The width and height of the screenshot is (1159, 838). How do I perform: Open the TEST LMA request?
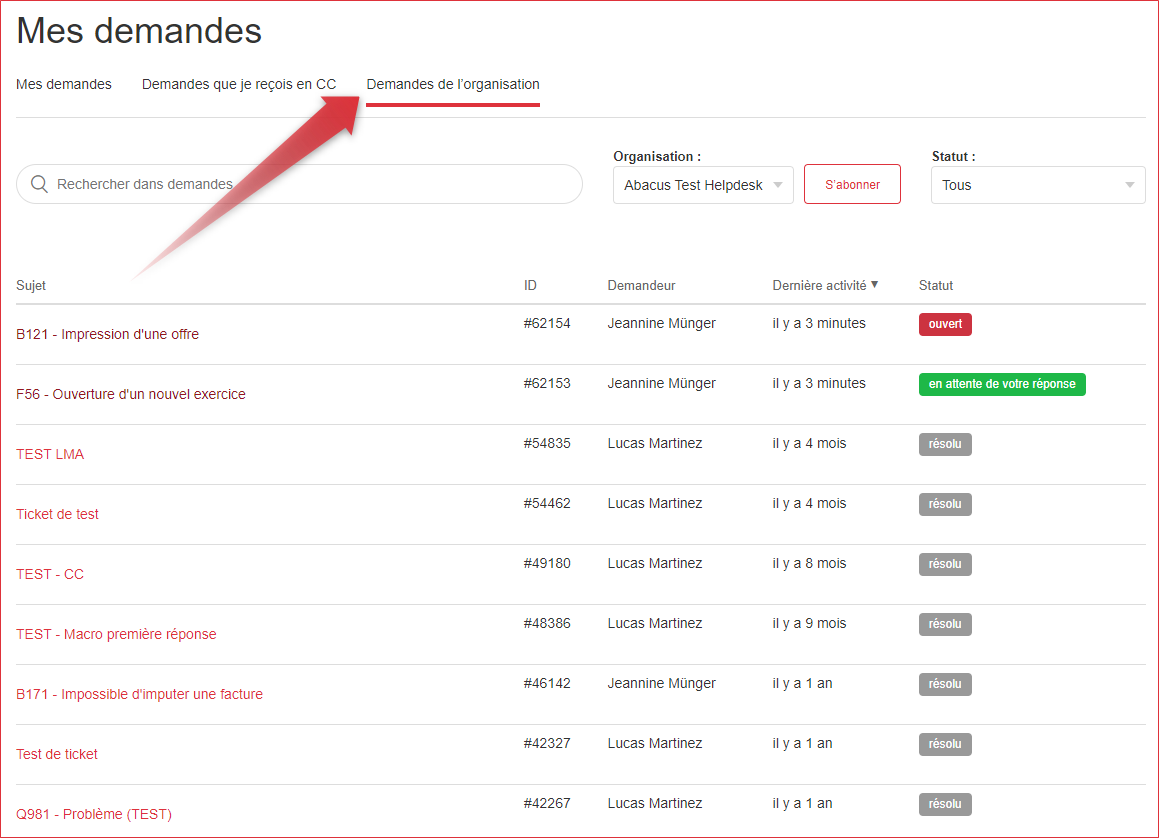tap(50, 454)
